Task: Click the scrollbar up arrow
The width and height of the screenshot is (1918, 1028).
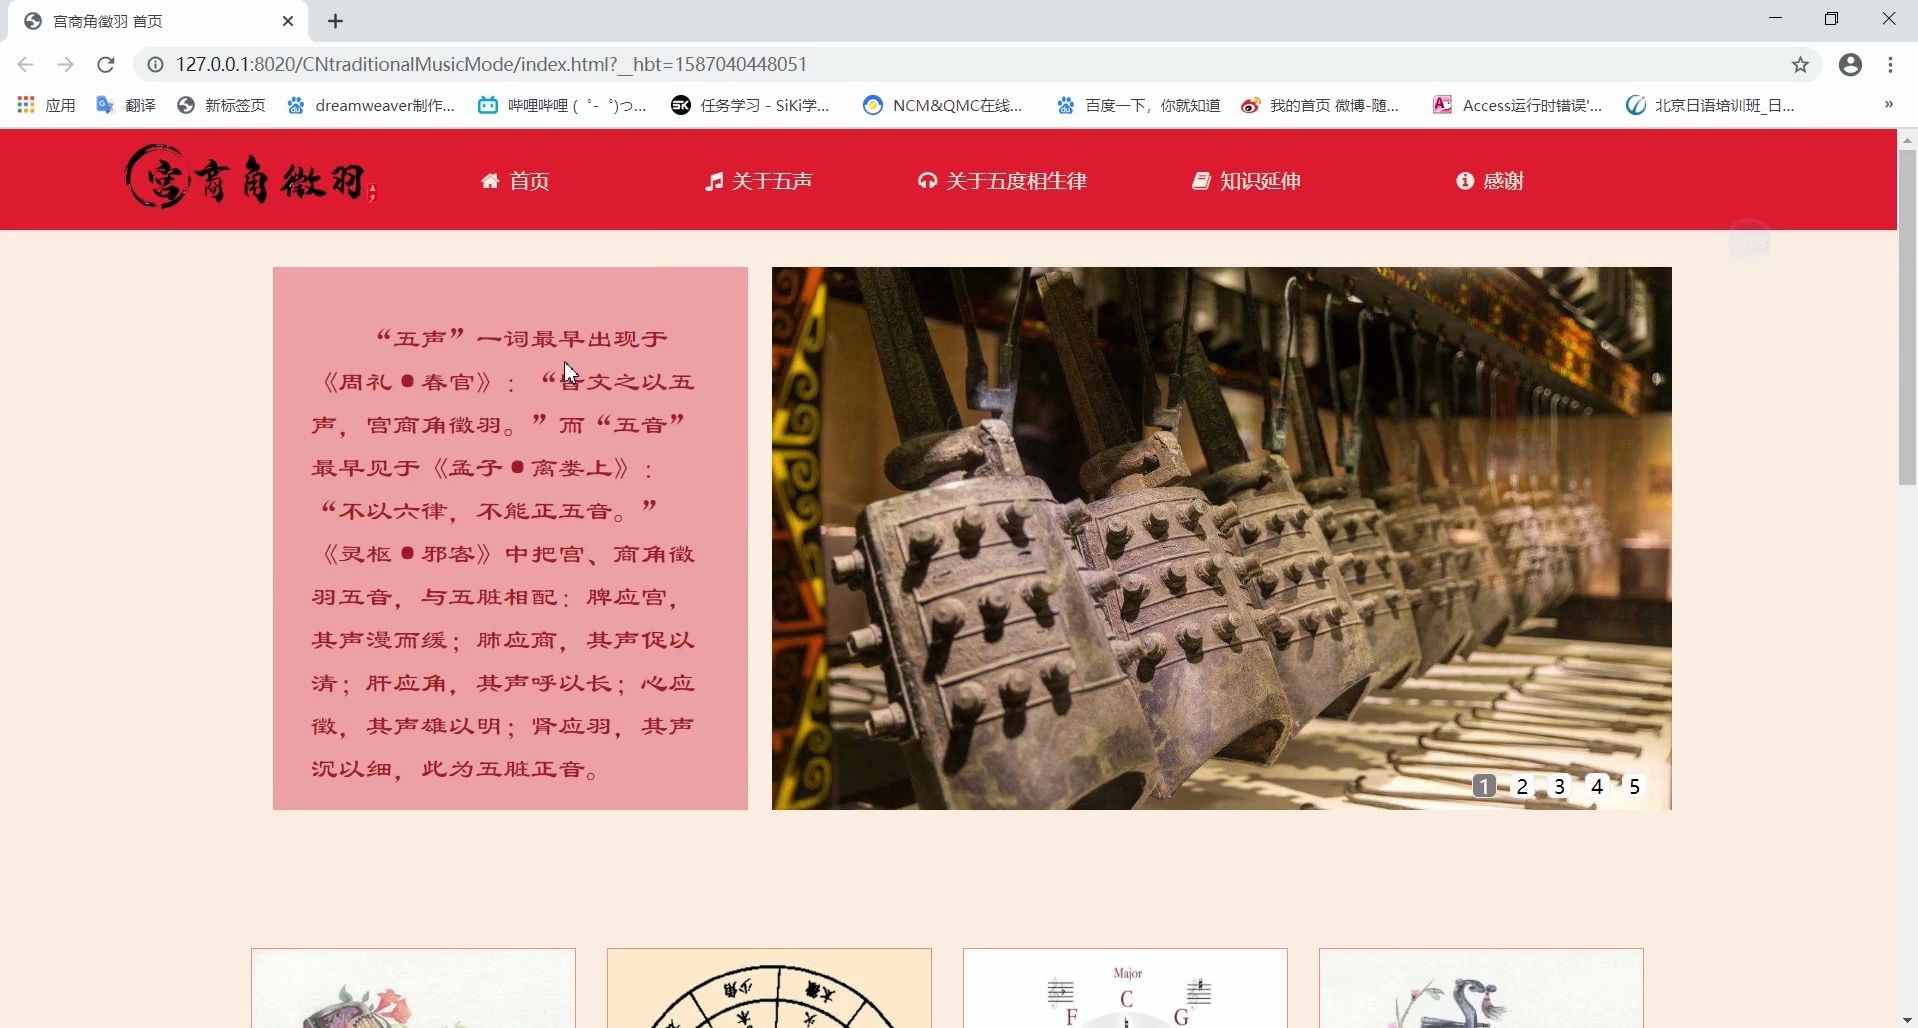Action: point(1907,139)
